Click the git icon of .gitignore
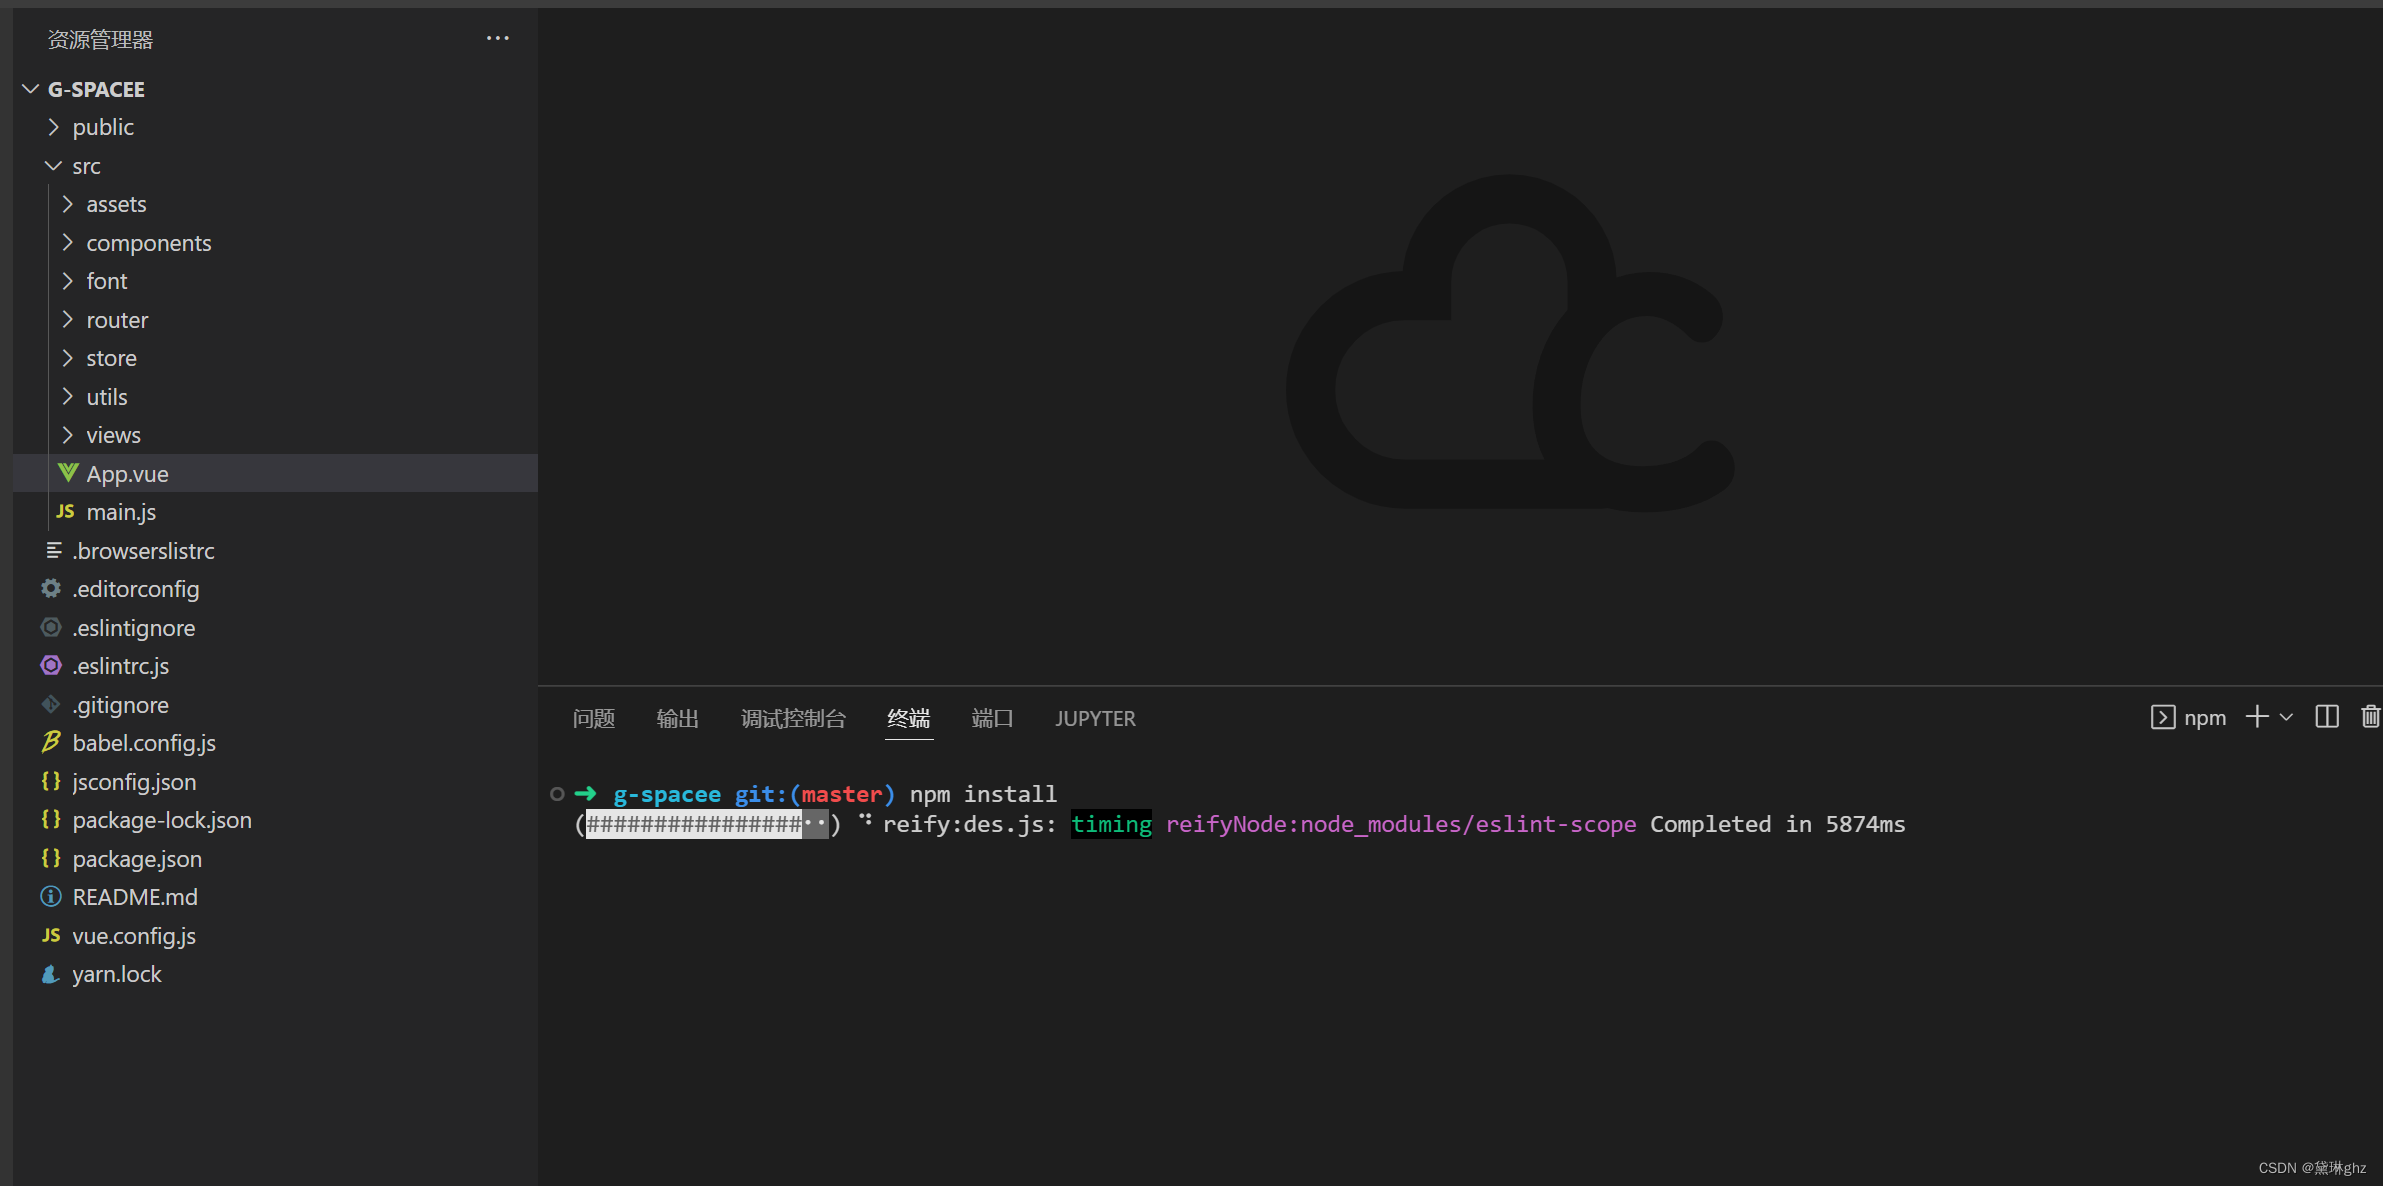Screen dimensions: 2383x1186 (51, 704)
